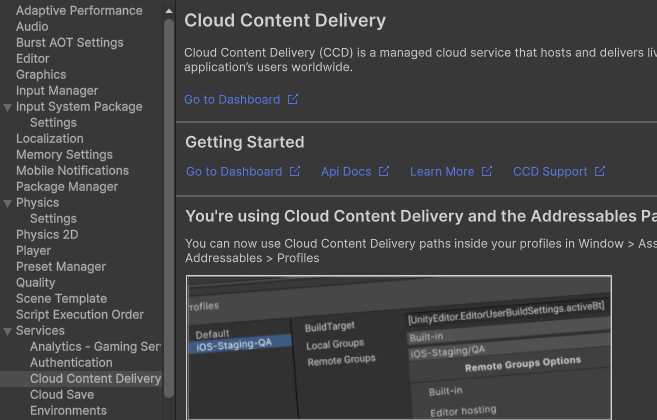657x420 pixels.
Task: Follow the Learn More link
Action: [442, 172]
